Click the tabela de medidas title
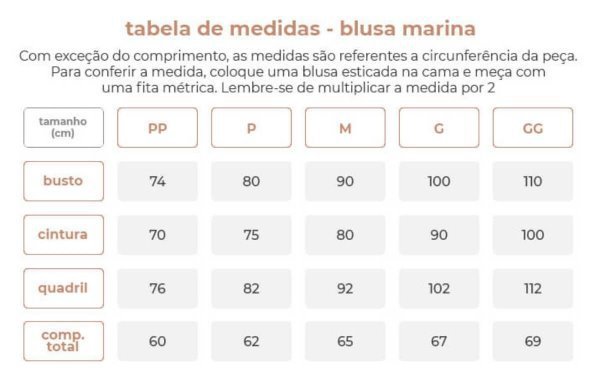This screenshot has width=600, height=380. (x=300, y=28)
